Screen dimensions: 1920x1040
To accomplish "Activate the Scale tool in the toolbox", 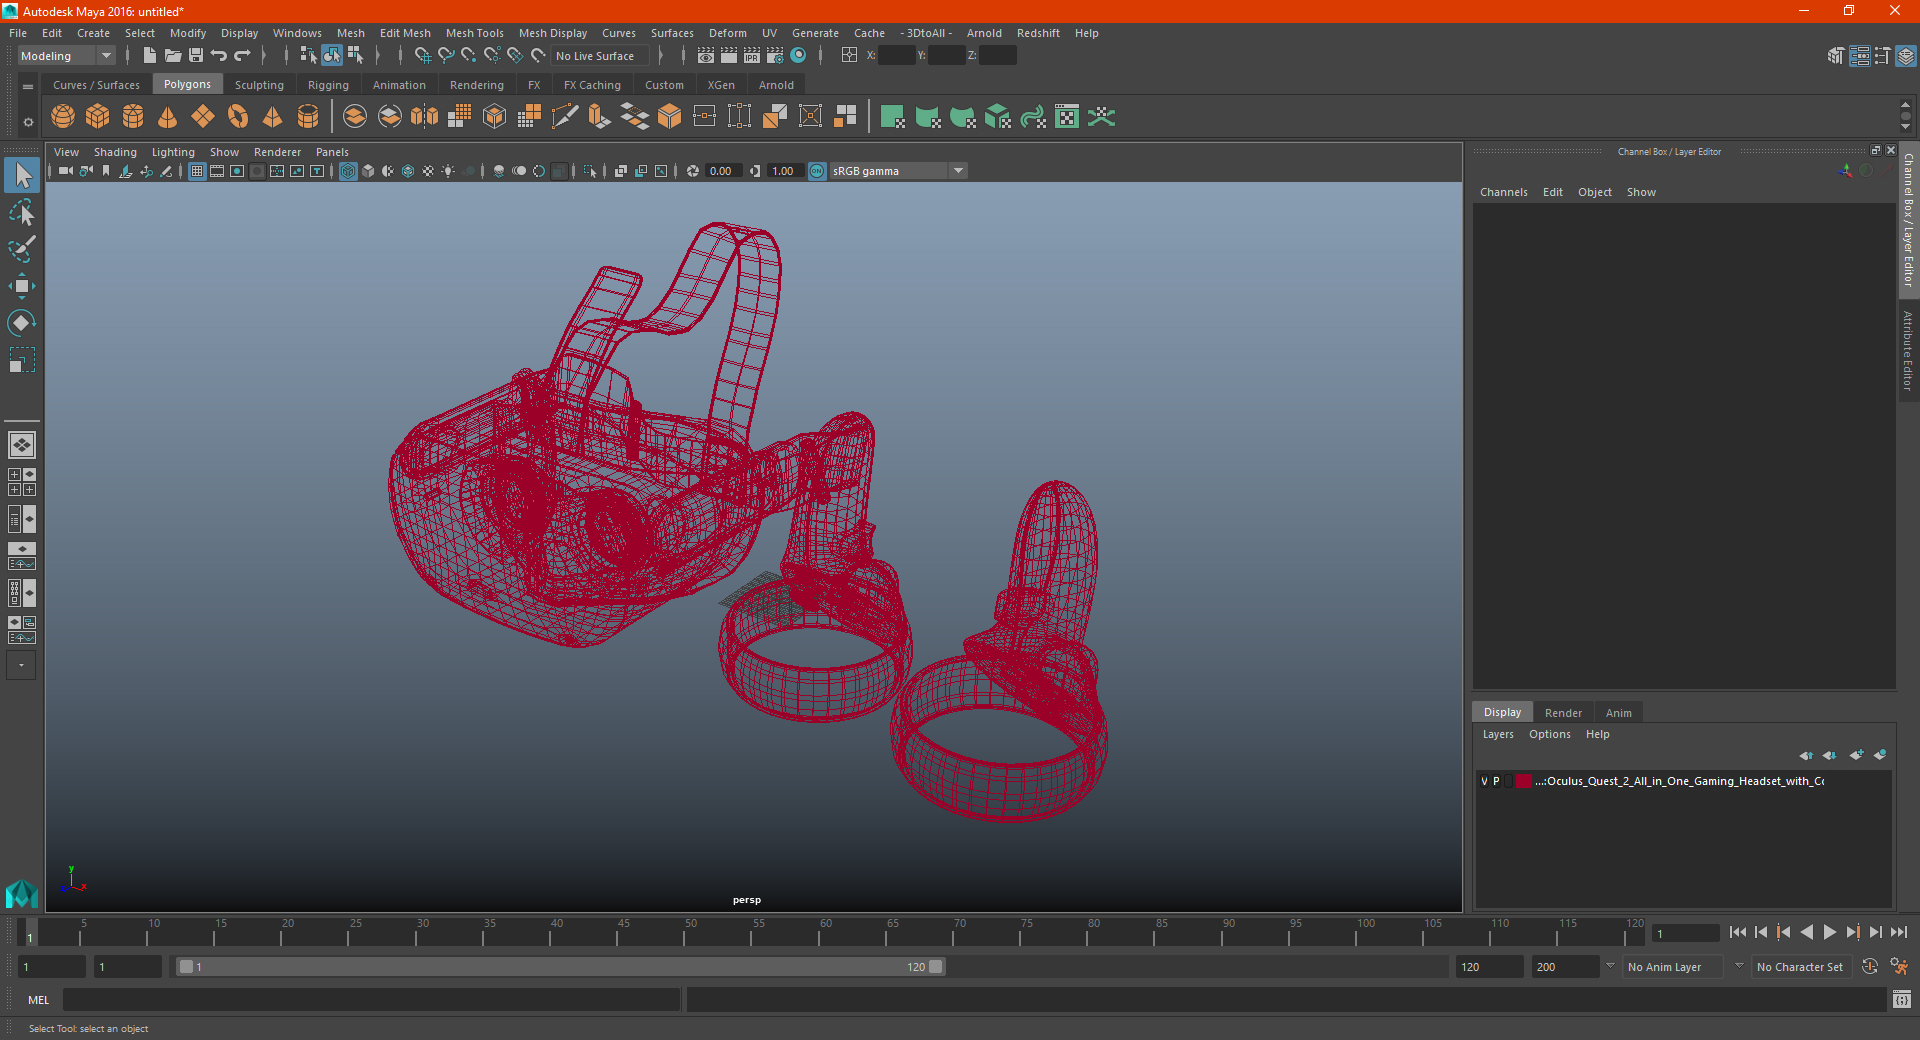I will pyautogui.click(x=21, y=360).
